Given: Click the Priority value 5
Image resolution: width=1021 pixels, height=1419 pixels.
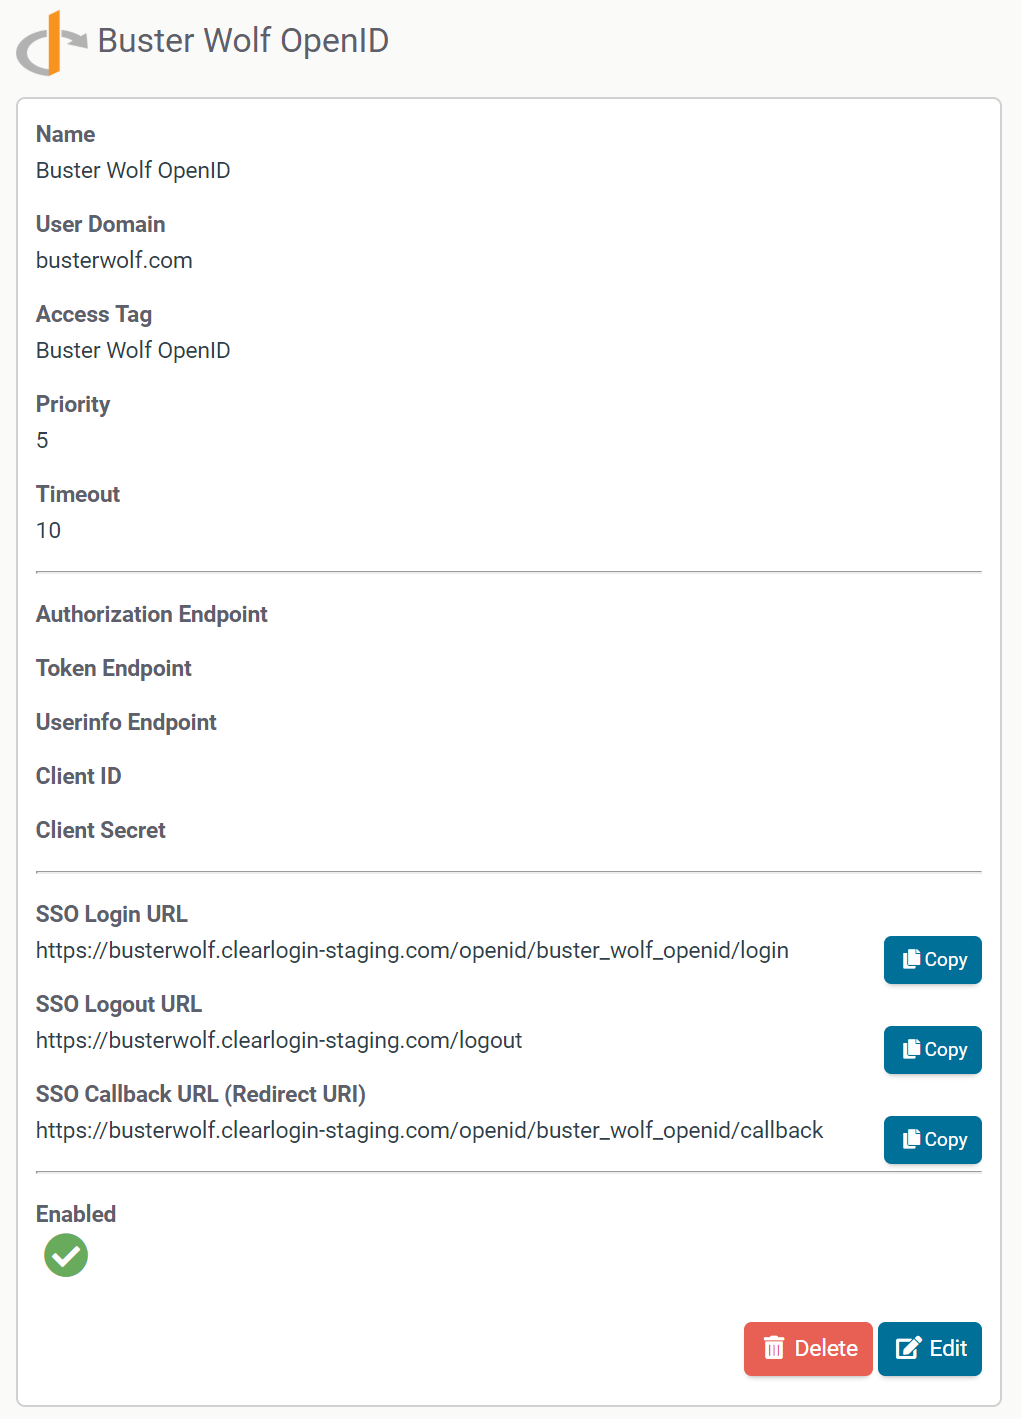Looking at the screenshot, I should pos(42,441).
